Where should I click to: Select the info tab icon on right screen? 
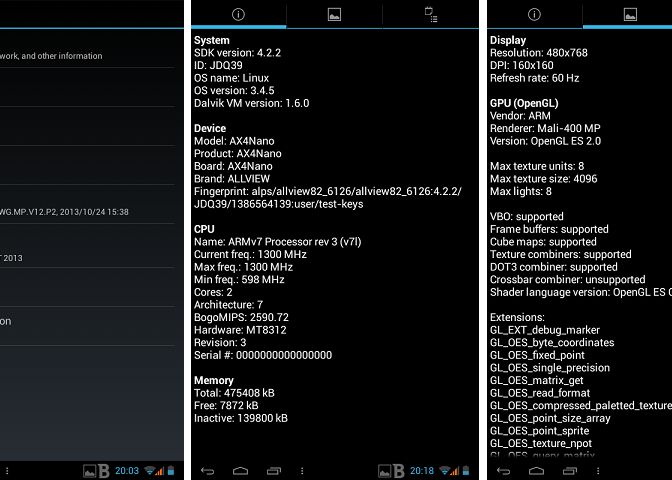[534, 14]
